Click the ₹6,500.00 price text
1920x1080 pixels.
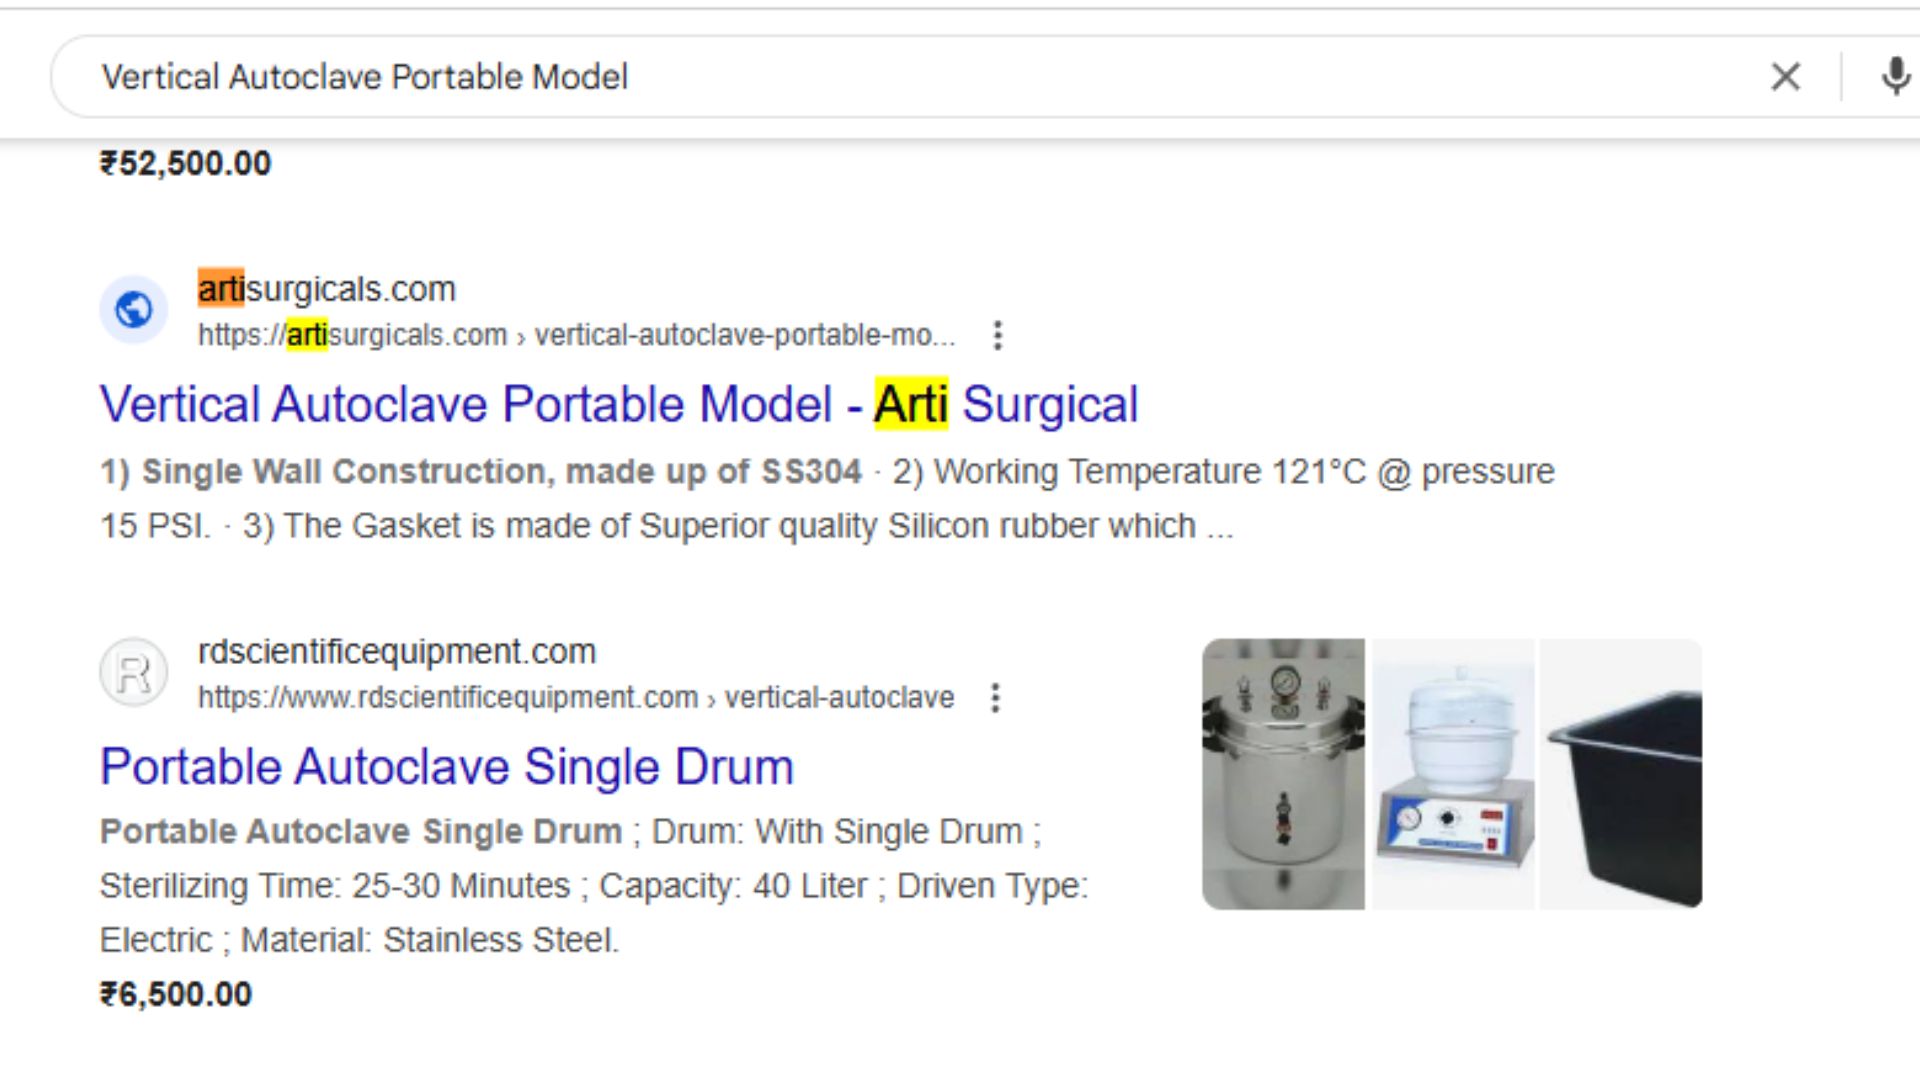tap(176, 994)
